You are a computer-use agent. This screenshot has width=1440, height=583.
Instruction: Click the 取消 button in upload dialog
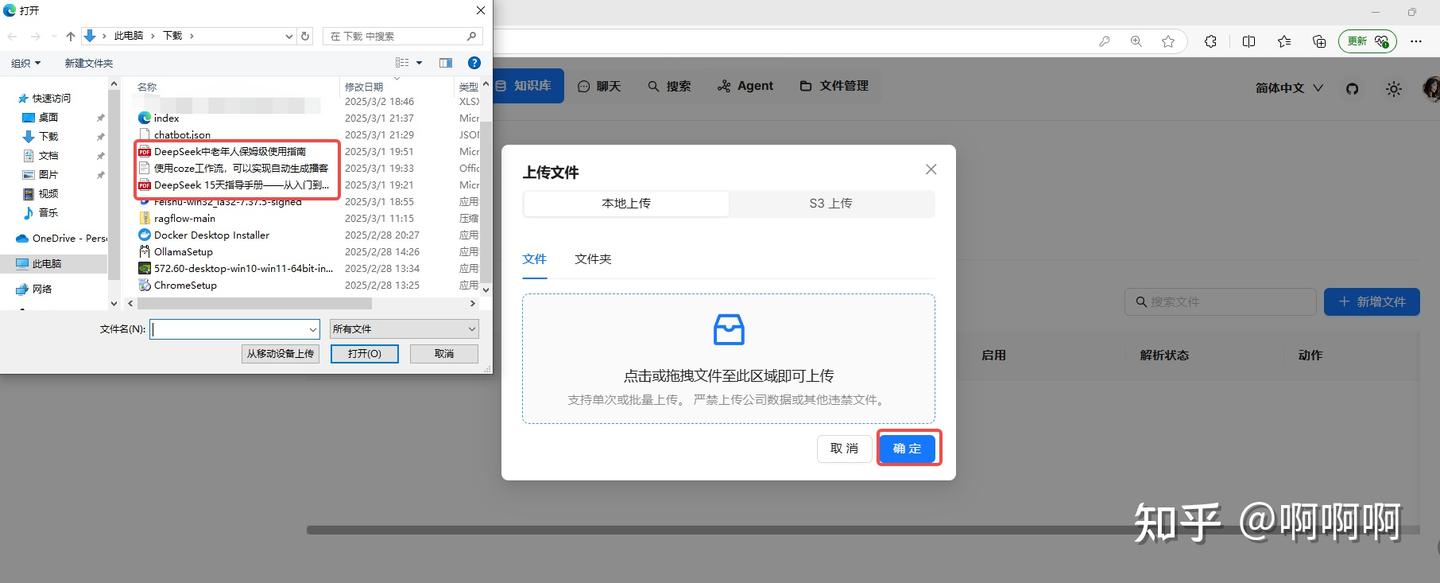pos(845,448)
